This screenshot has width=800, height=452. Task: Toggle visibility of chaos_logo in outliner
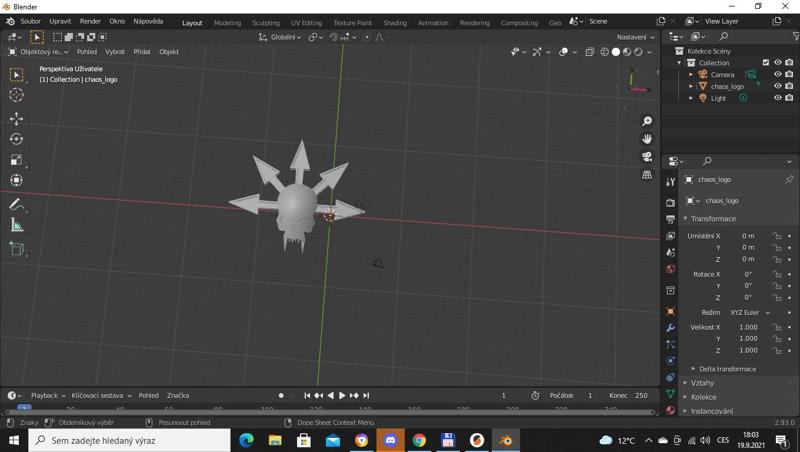(778, 86)
